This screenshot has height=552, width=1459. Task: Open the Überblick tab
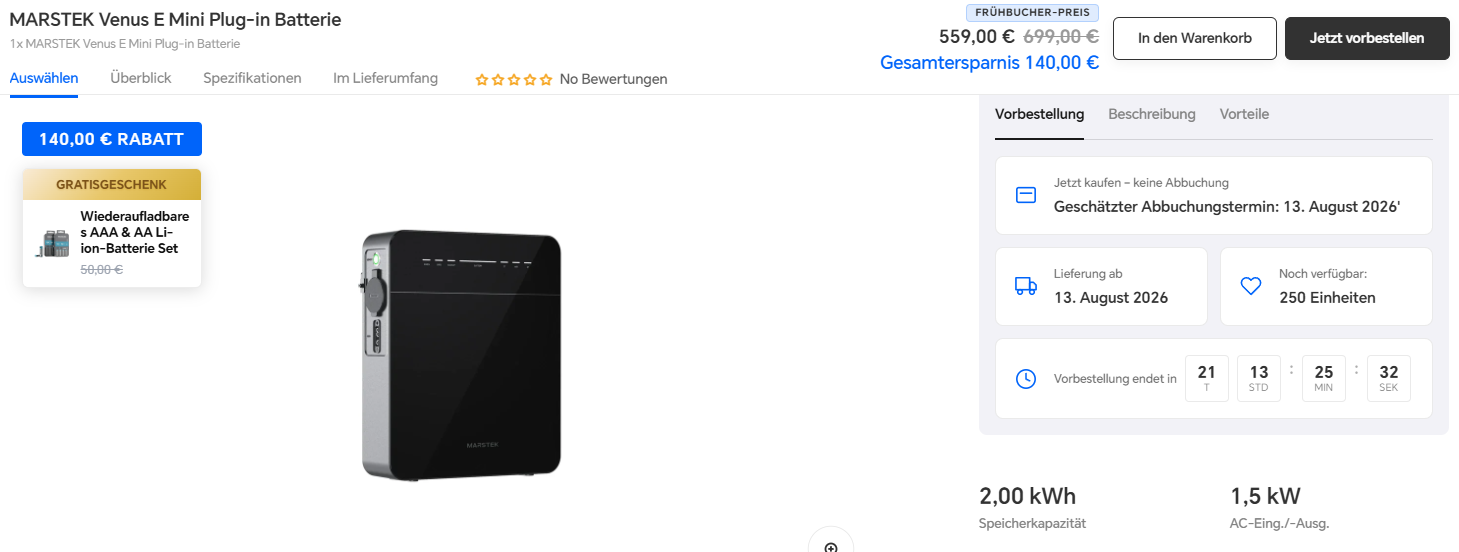pos(141,78)
